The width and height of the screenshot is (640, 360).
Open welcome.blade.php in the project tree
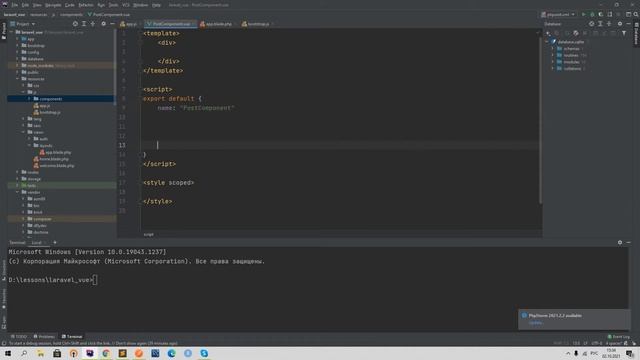tap(57, 166)
